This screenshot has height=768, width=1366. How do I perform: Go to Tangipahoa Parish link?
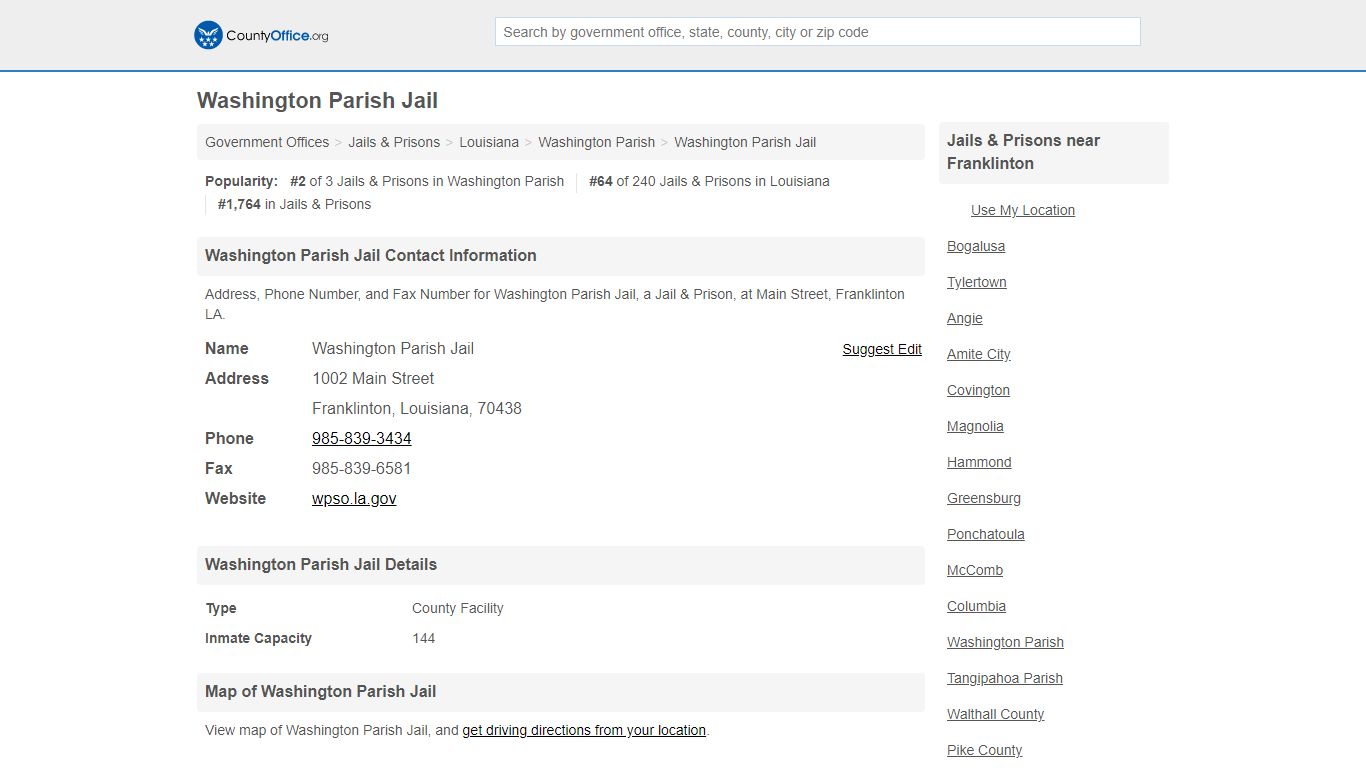pos(1005,678)
